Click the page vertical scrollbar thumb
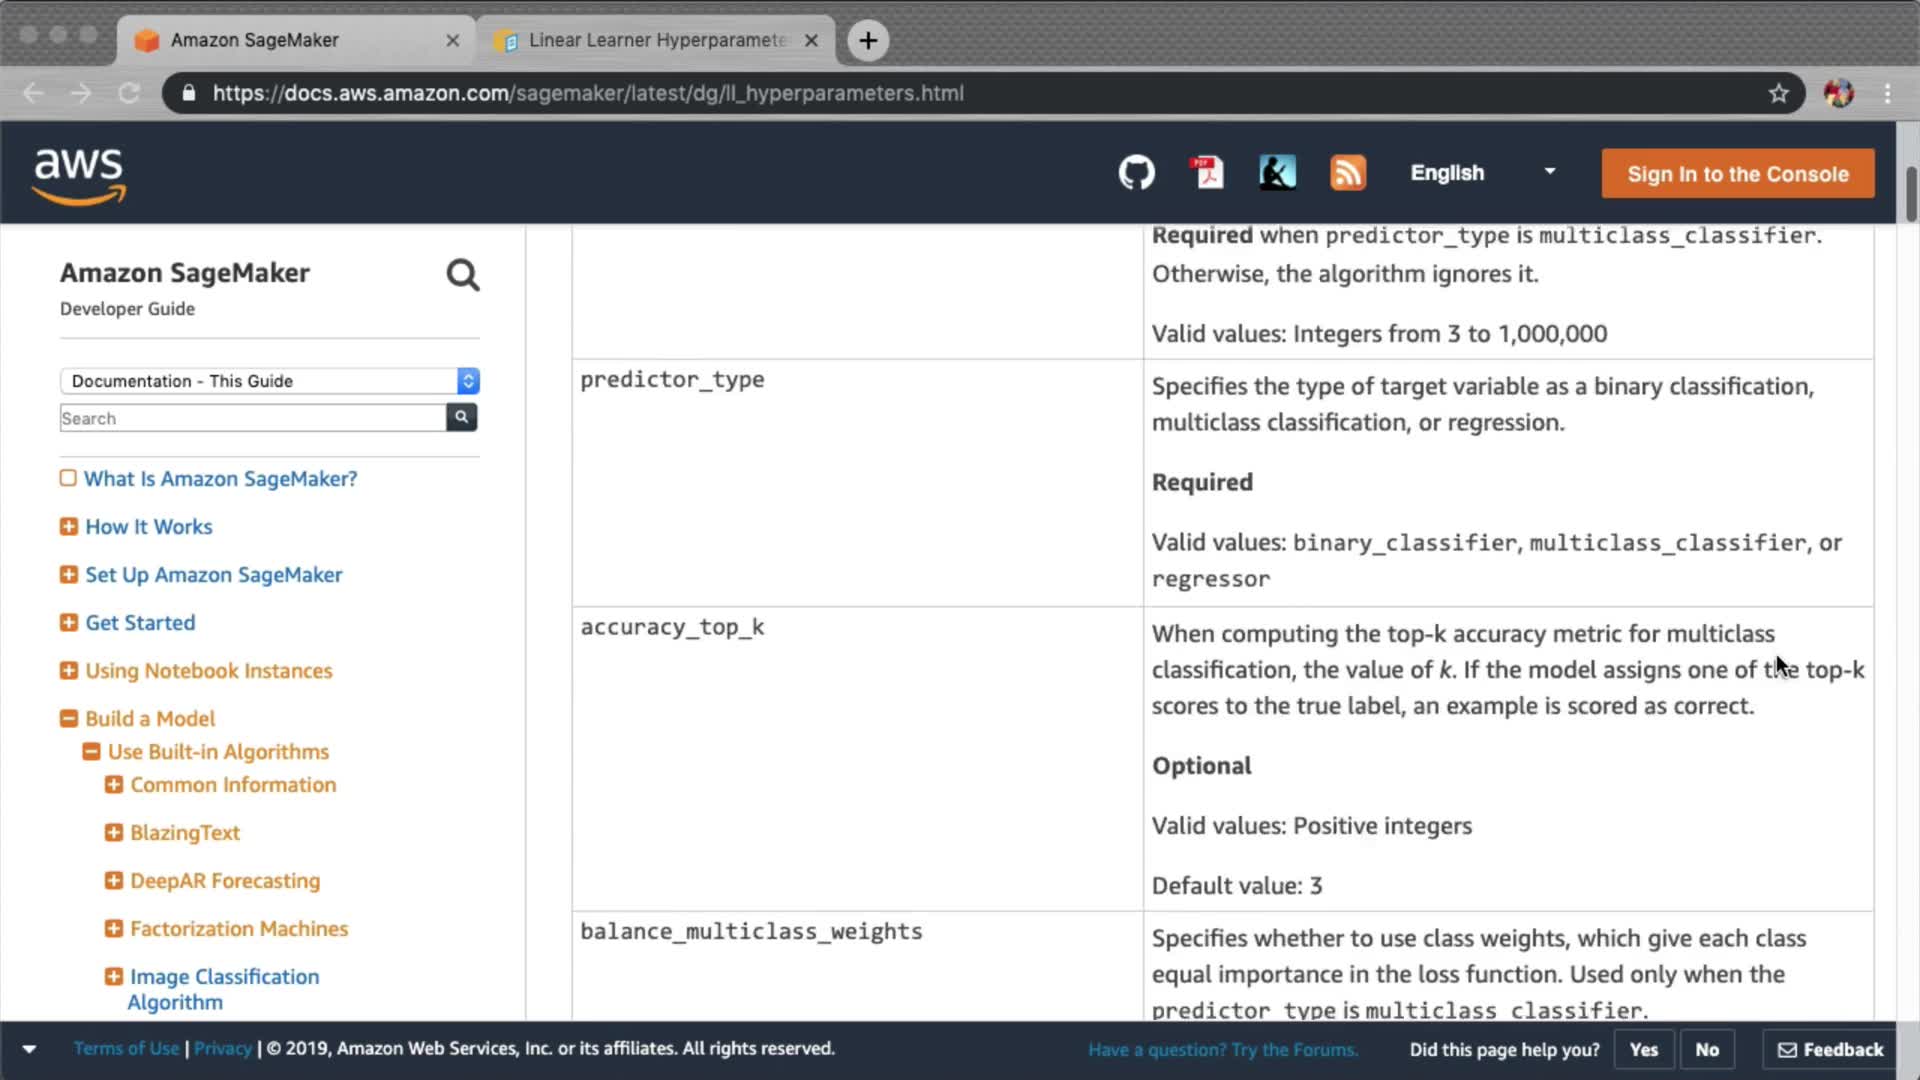This screenshot has height=1080, width=1920. 1911,195
